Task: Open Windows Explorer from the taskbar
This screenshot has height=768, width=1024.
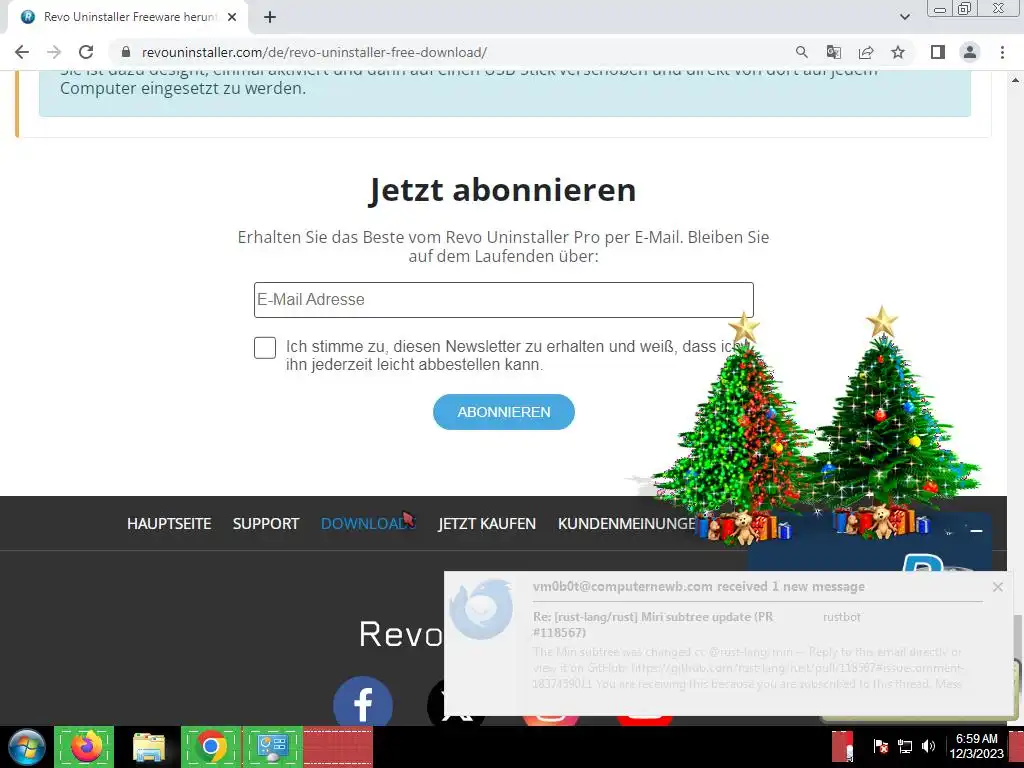Action: pos(149,746)
